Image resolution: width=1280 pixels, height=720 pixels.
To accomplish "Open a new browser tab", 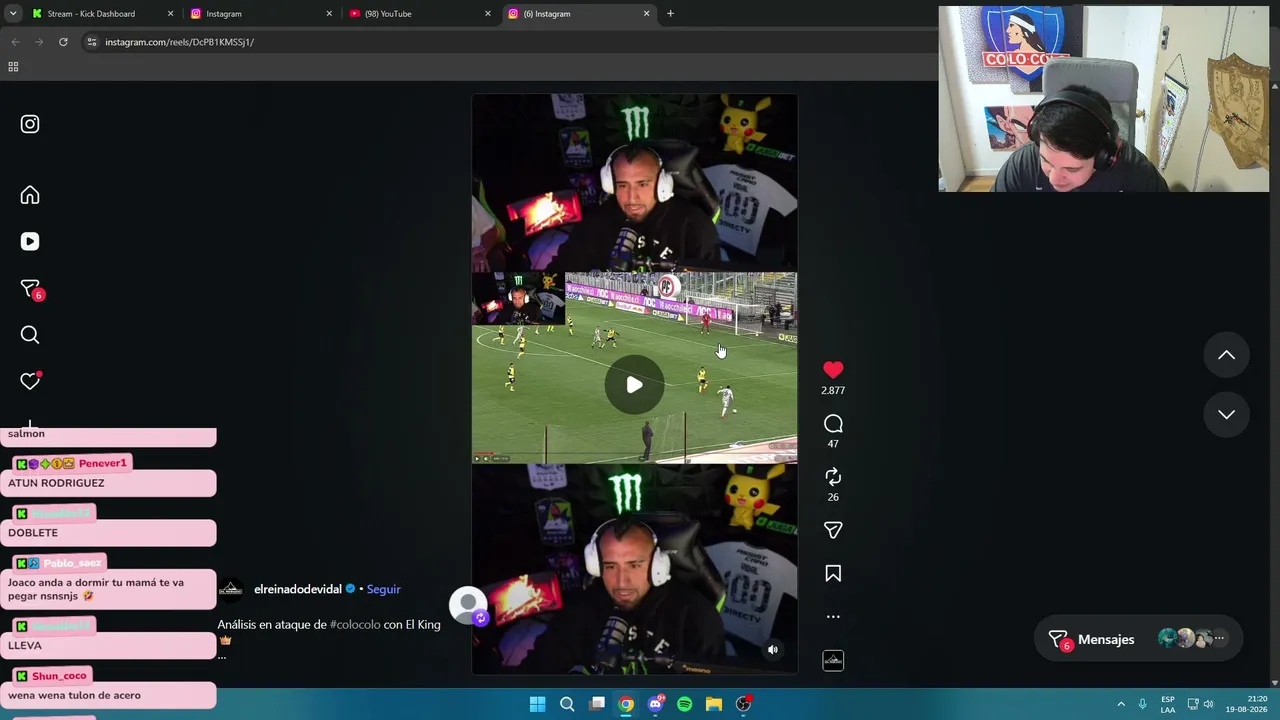I will point(670,14).
